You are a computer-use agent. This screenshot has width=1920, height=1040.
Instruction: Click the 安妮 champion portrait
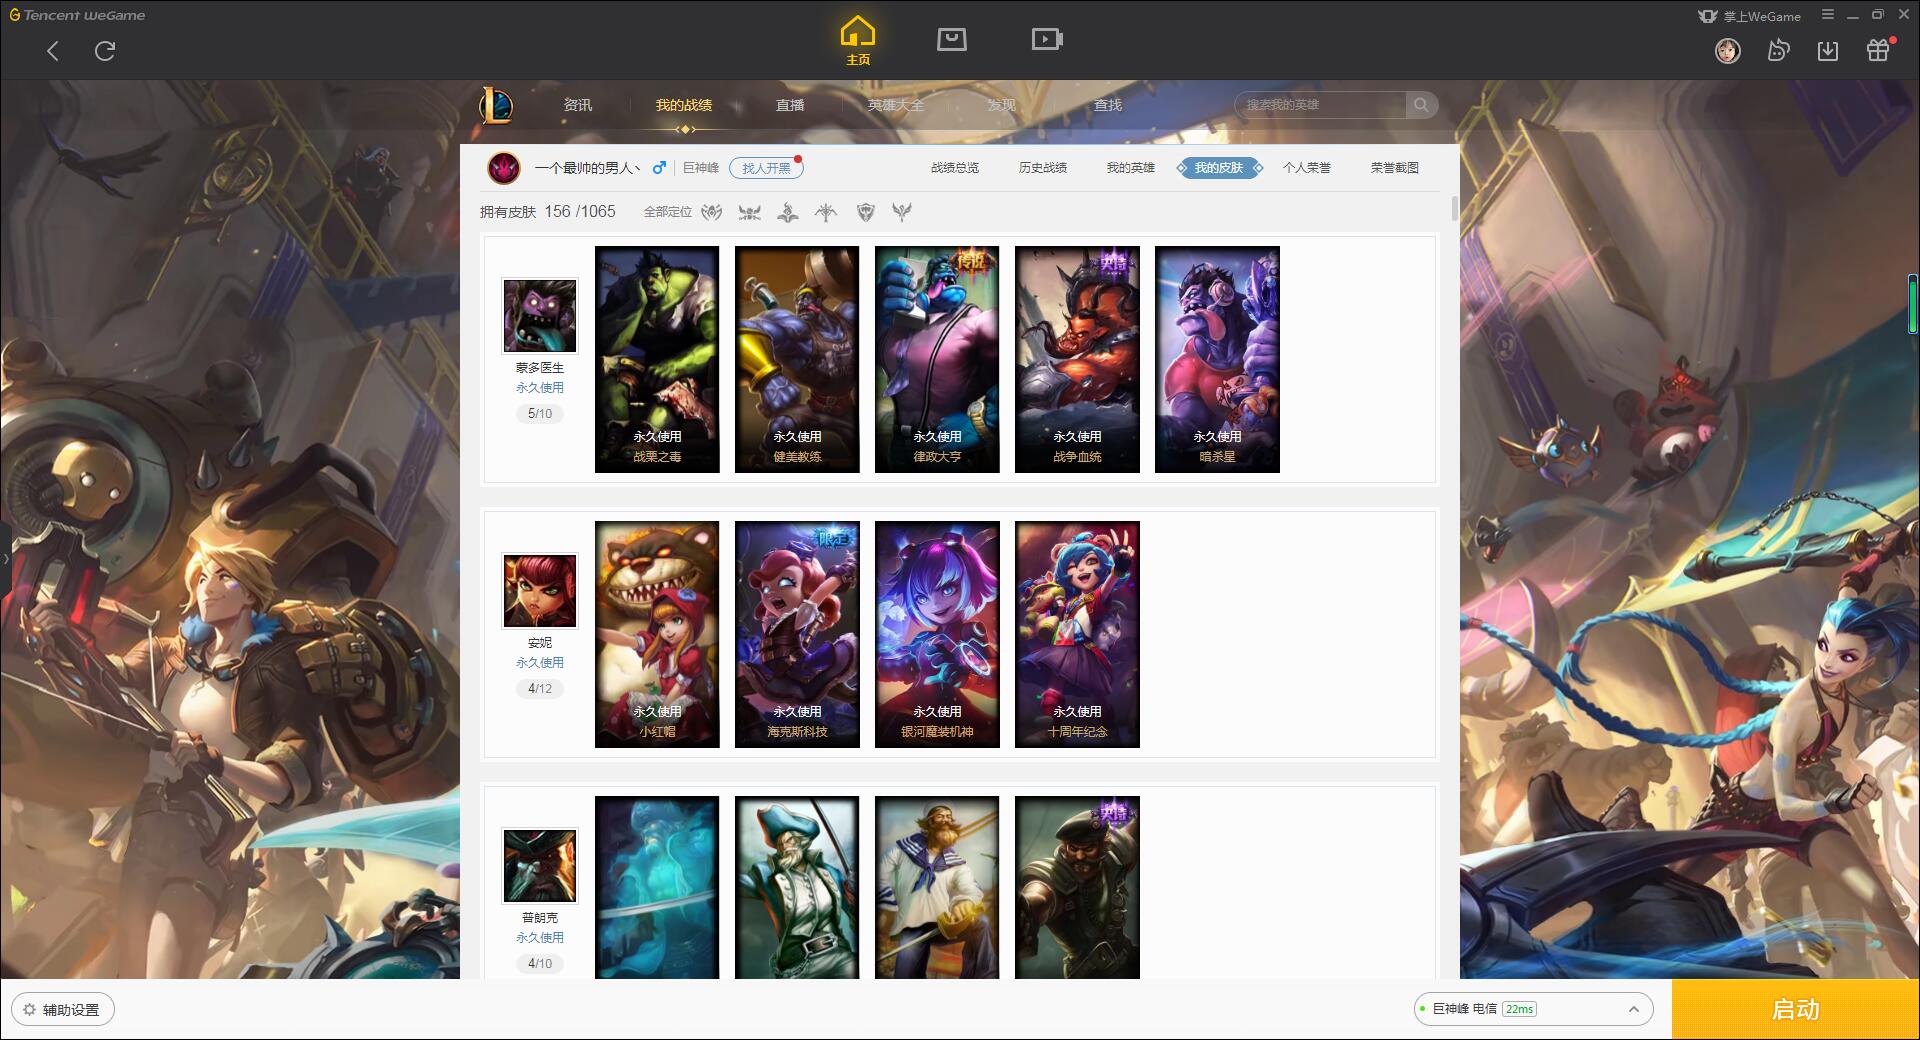pyautogui.click(x=540, y=591)
